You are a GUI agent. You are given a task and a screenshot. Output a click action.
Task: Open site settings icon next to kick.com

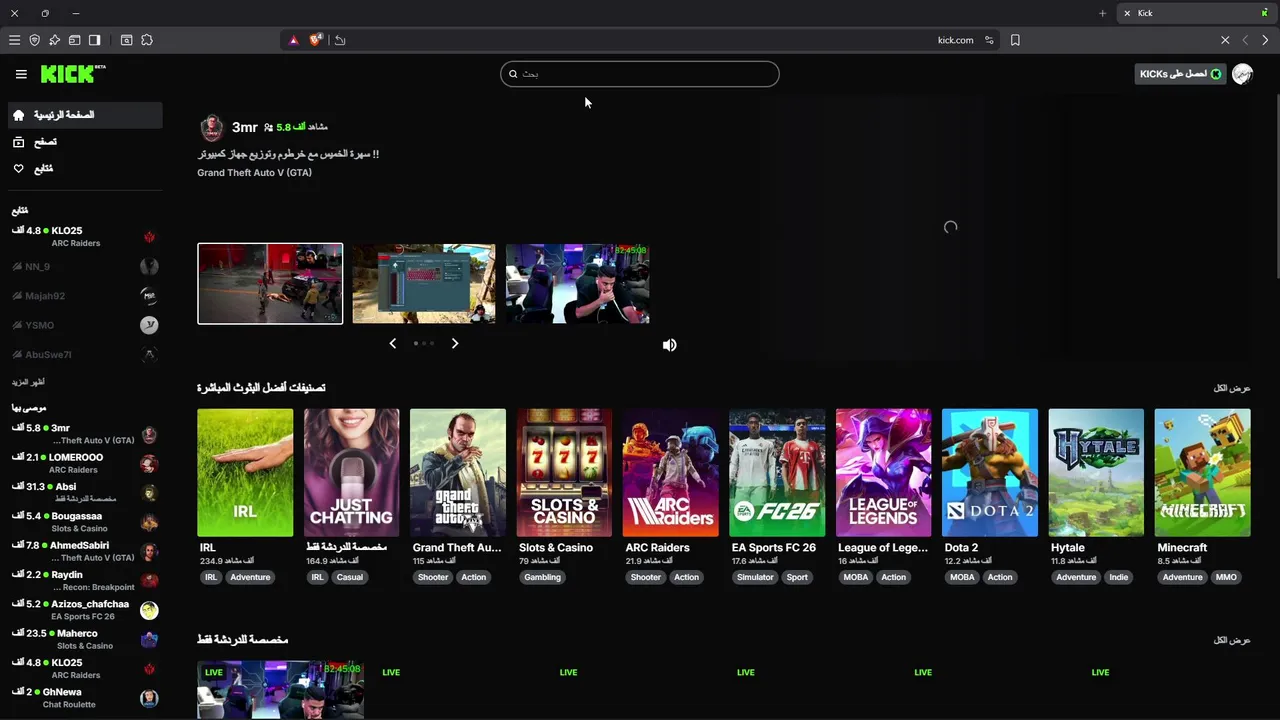(x=989, y=40)
